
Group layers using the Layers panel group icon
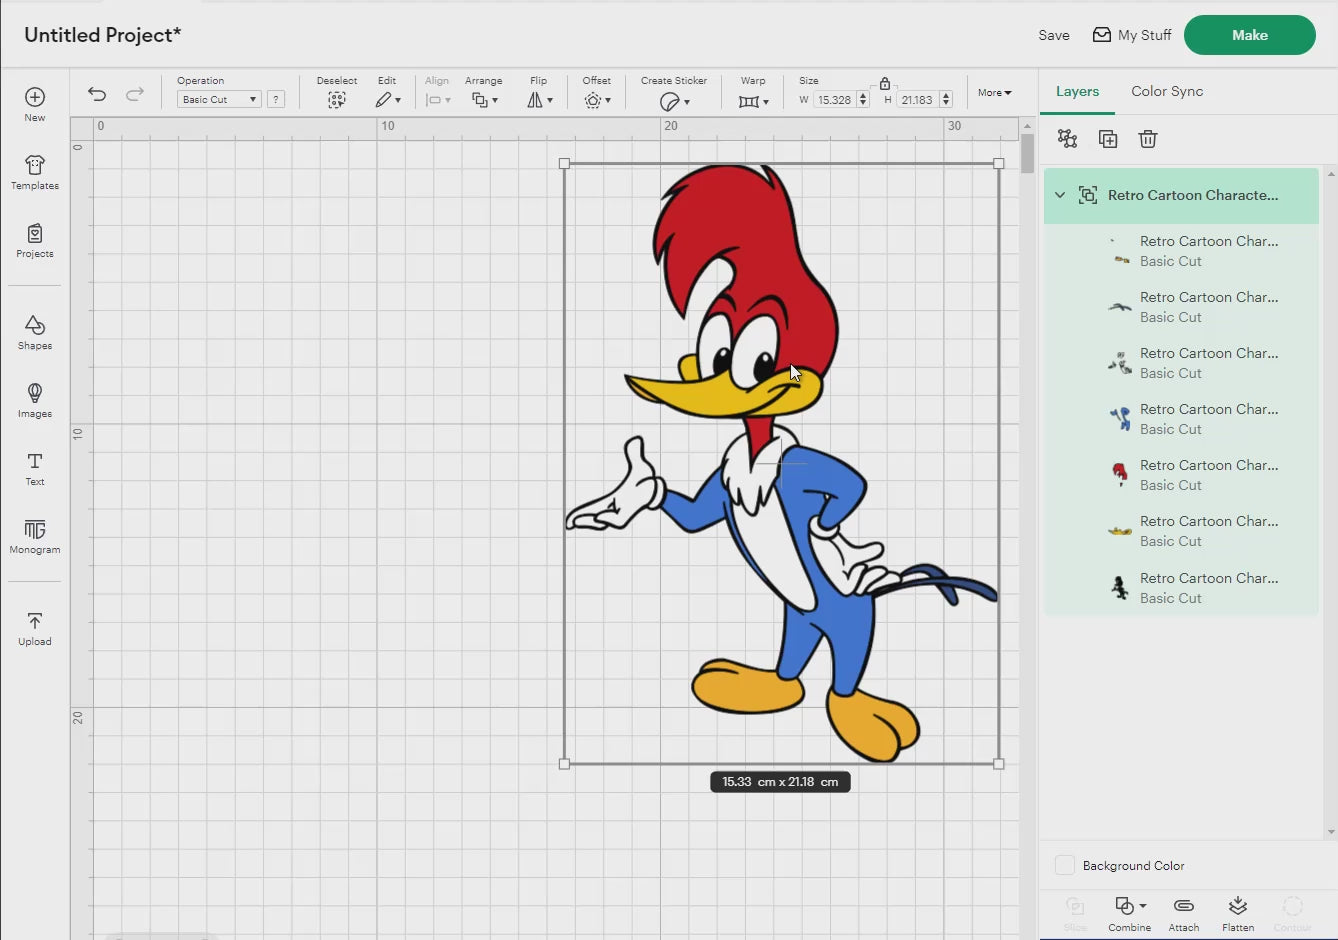[x=1068, y=139]
